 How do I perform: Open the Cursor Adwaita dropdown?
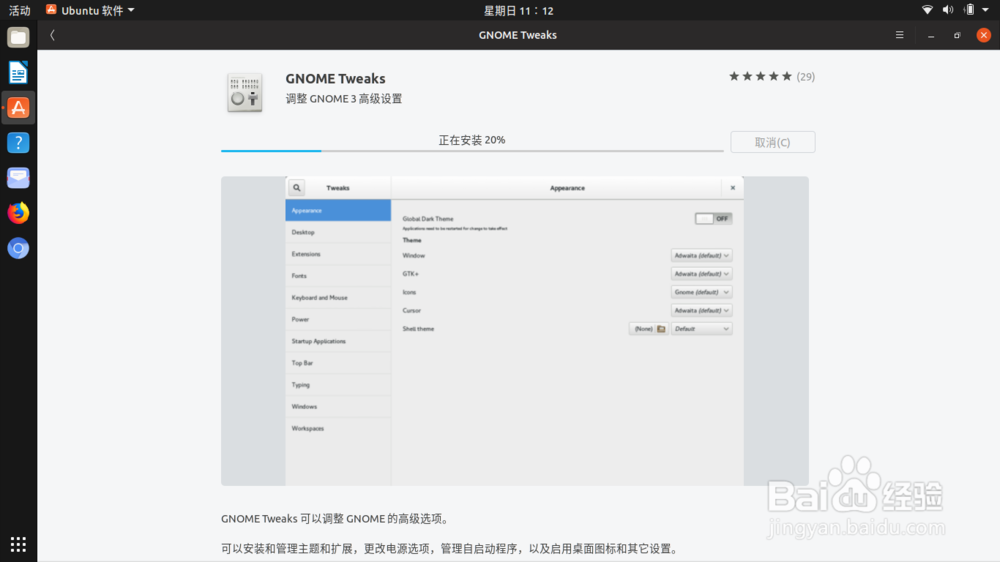click(x=701, y=311)
